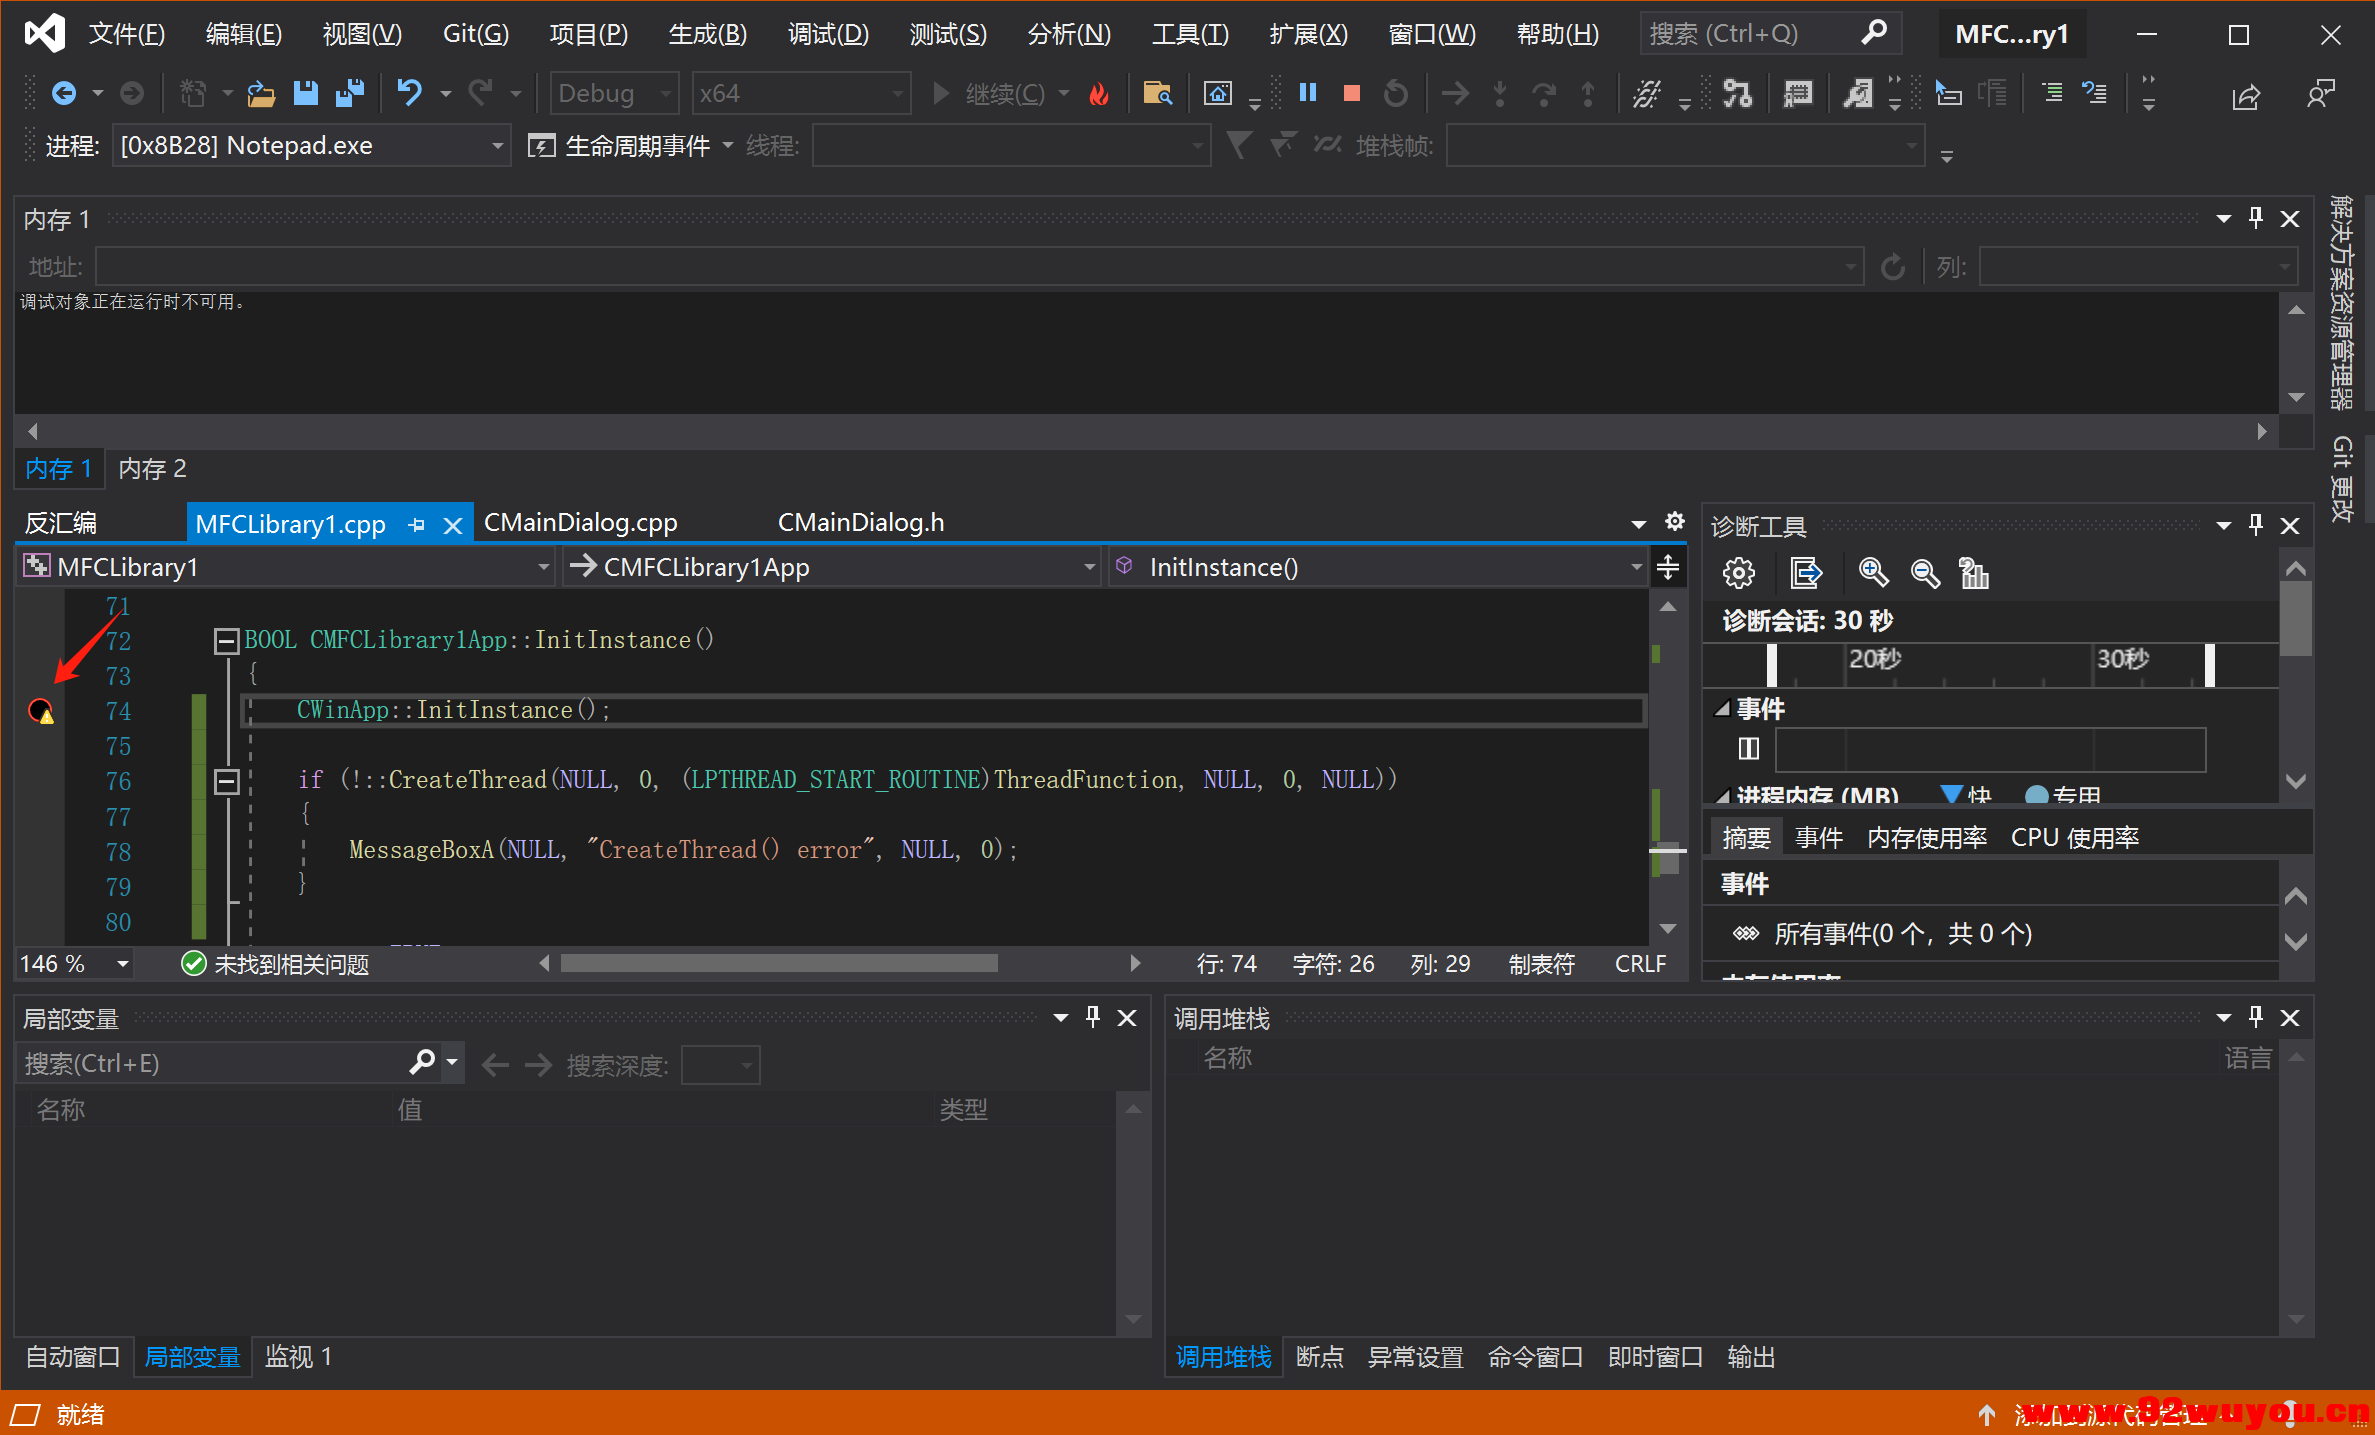
Task: Collapse the 事件 section in diagnostics
Action: coord(1724,708)
